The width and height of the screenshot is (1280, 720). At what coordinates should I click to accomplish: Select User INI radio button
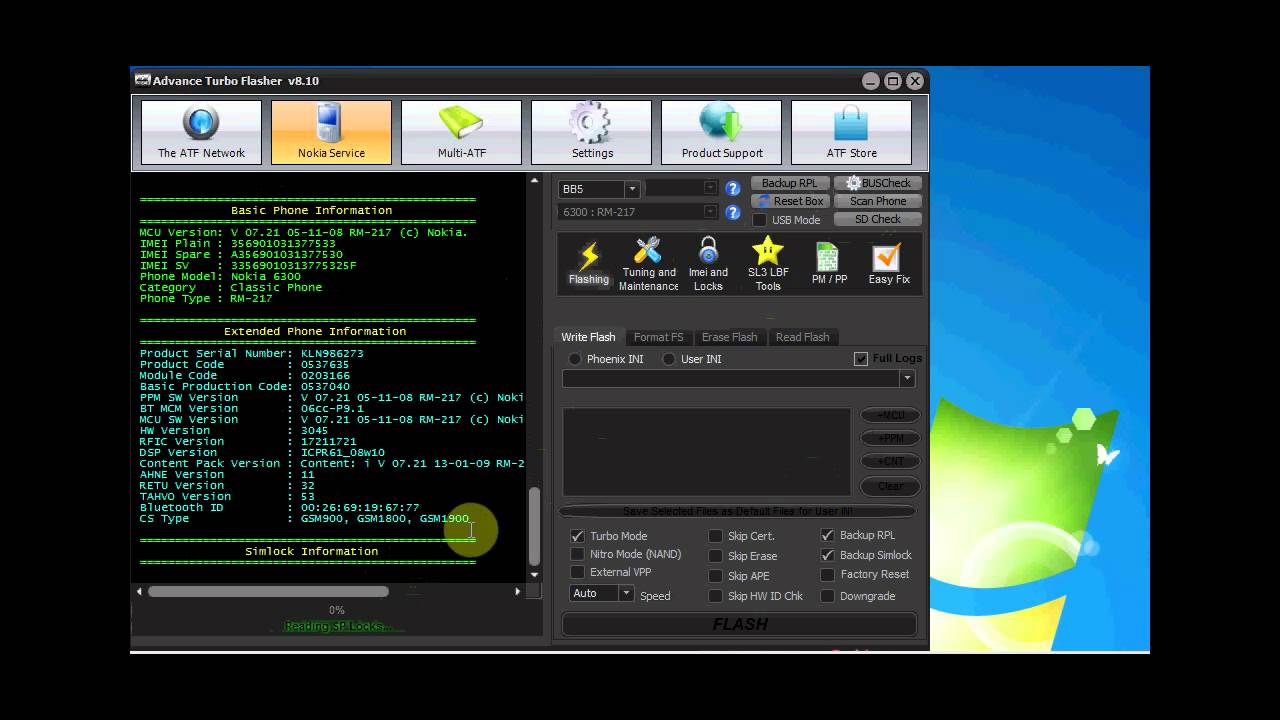(668, 359)
